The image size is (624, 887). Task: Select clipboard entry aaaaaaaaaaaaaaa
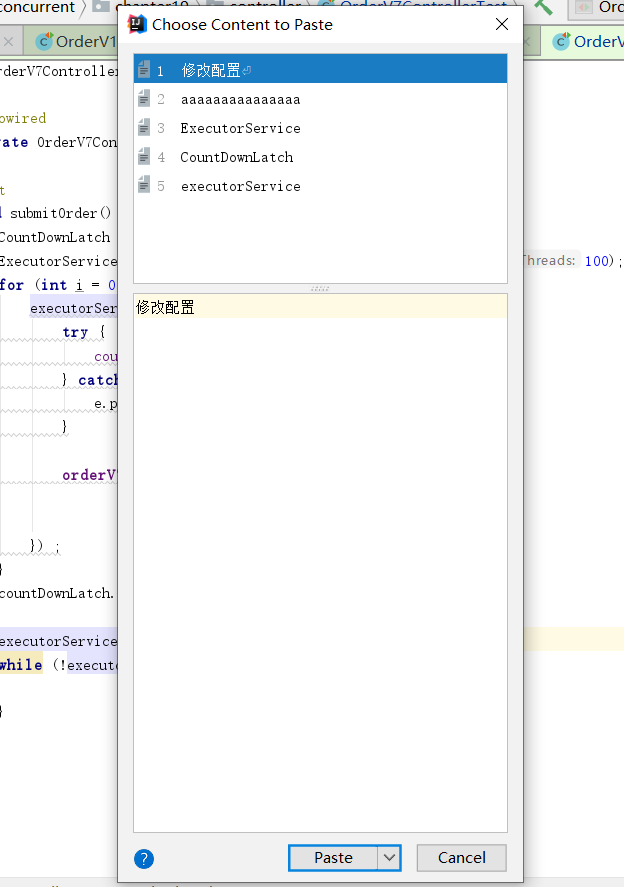pos(320,100)
